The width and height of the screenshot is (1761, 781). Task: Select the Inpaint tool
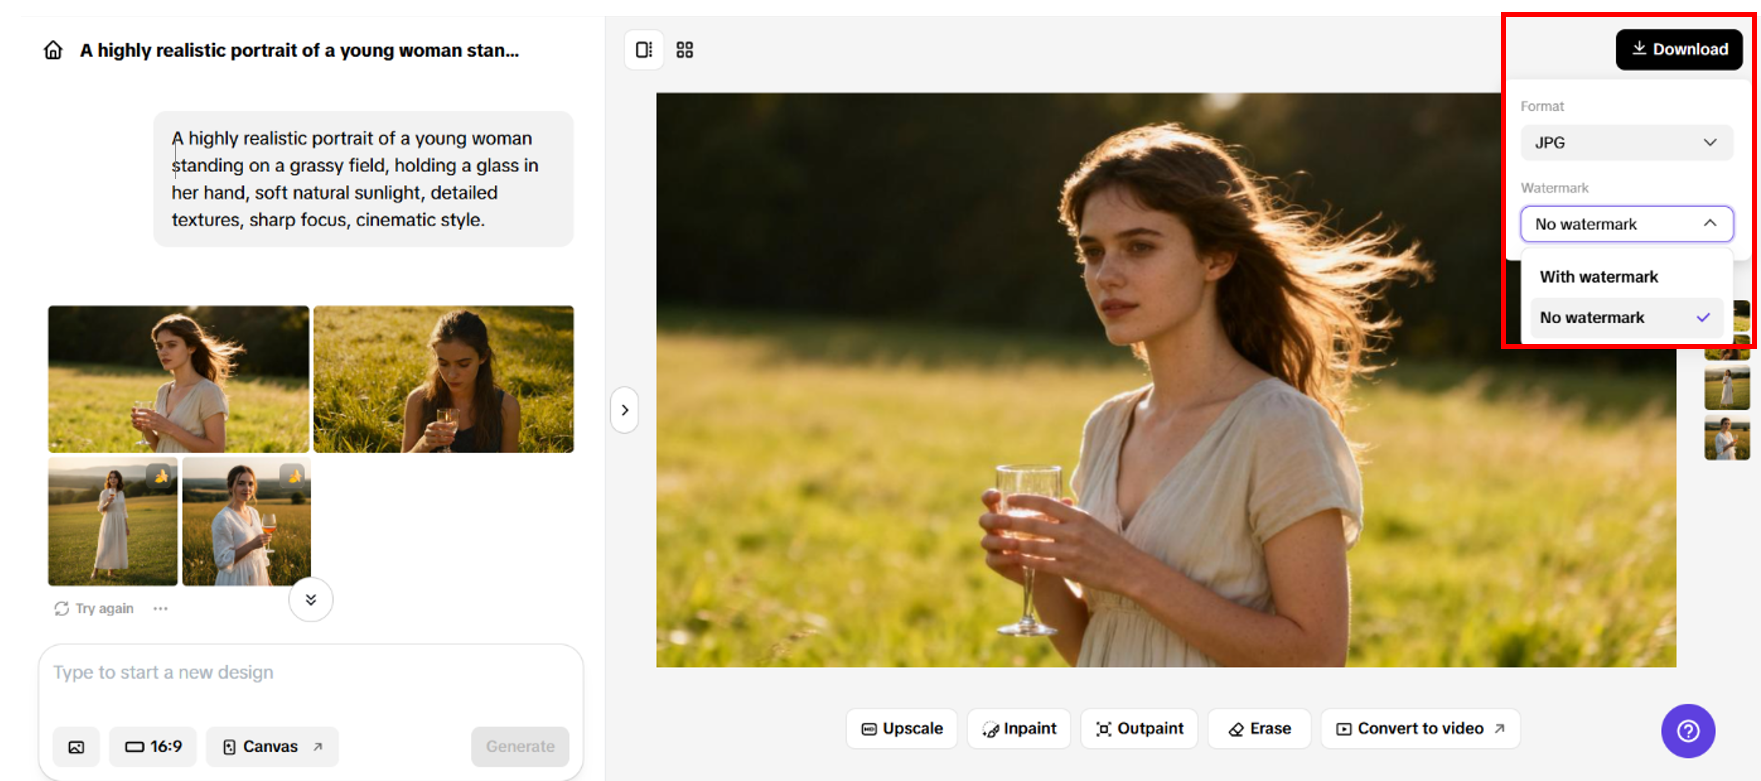[1019, 729]
